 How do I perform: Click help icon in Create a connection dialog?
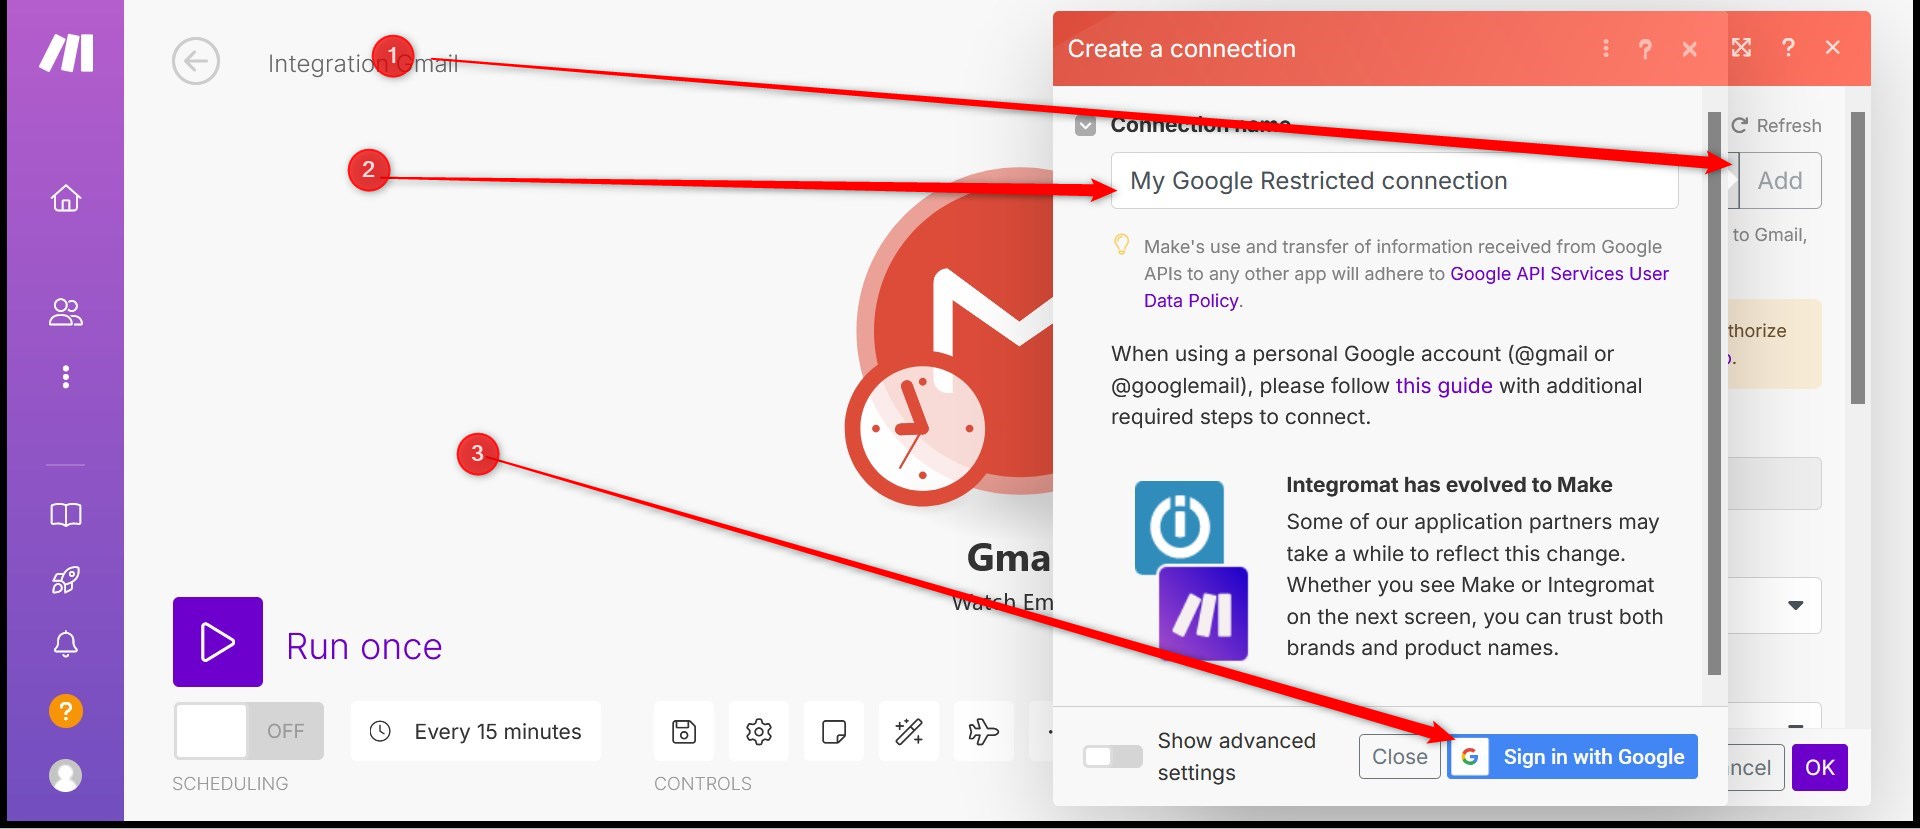pyautogui.click(x=1645, y=49)
